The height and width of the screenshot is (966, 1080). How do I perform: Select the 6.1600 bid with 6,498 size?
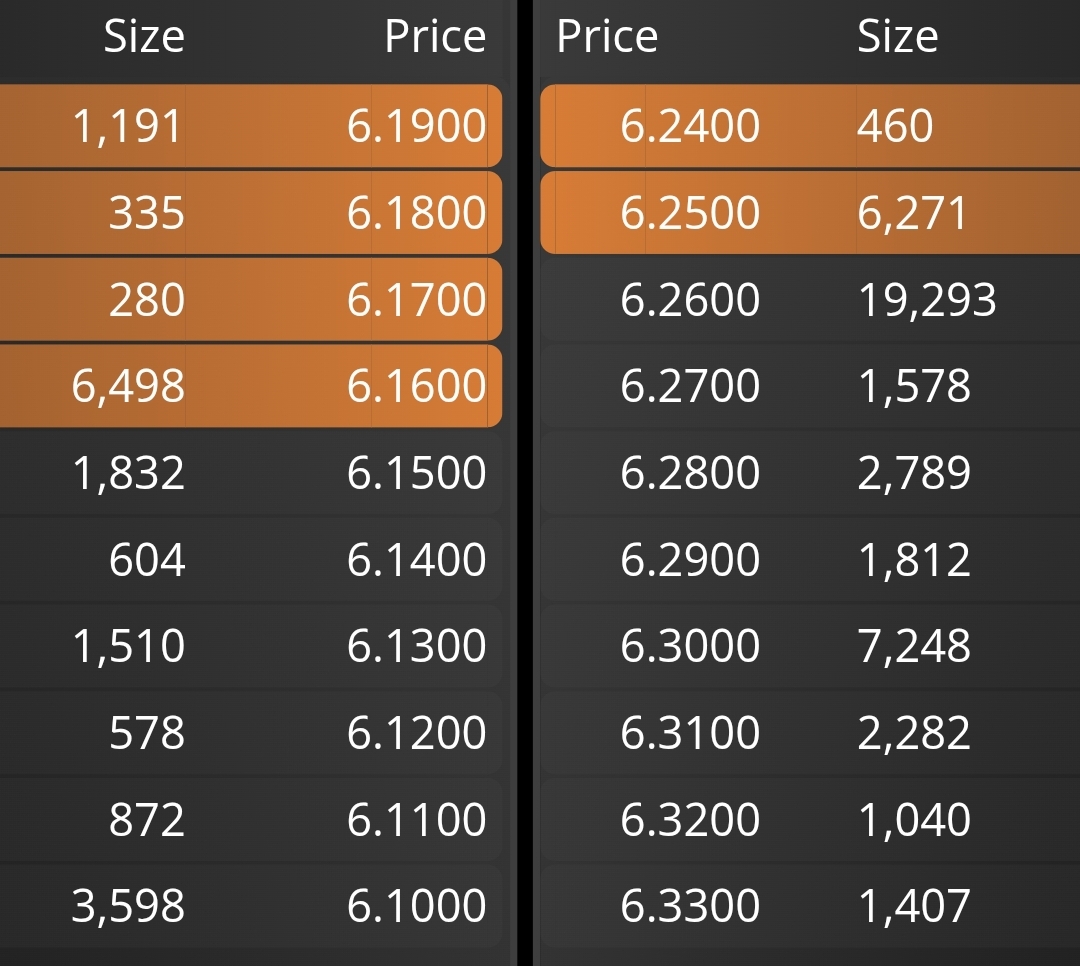(251, 385)
